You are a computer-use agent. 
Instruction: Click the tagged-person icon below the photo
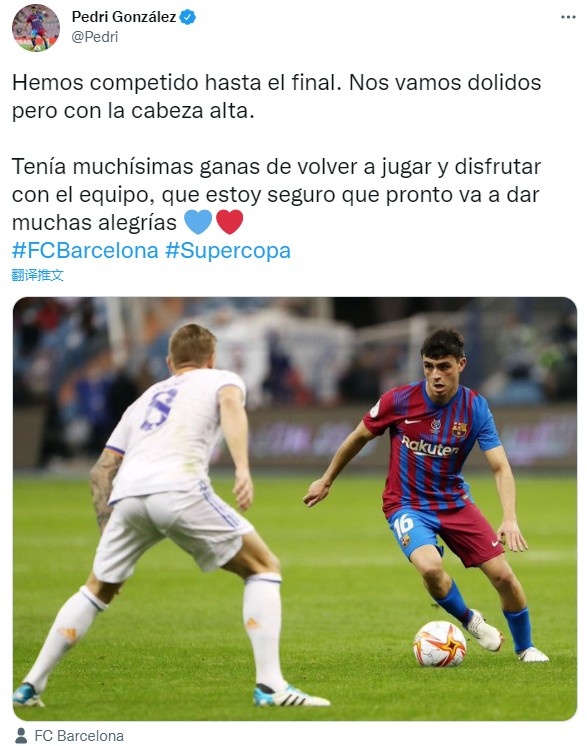[x=21, y=736]
